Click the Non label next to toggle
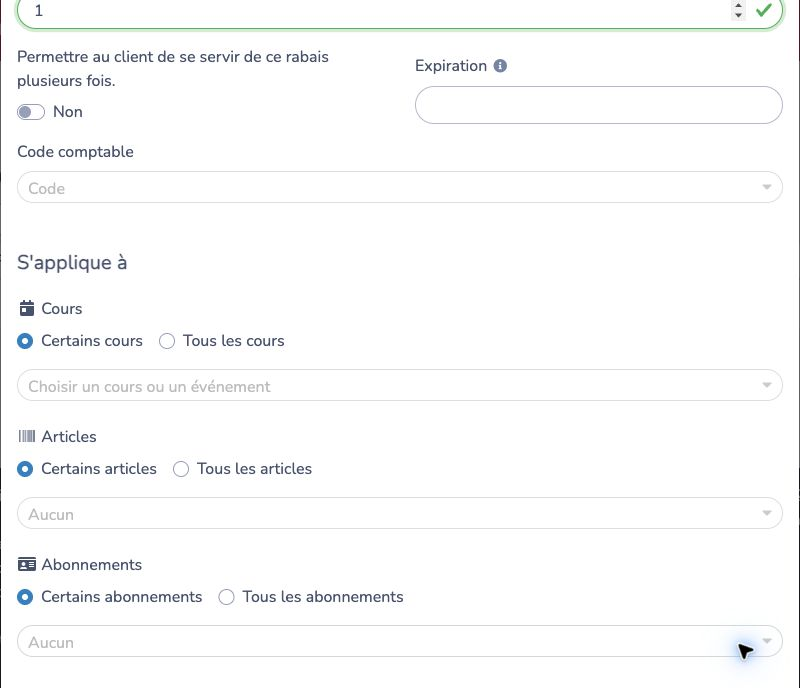800x688 pixels. [68, 112]
